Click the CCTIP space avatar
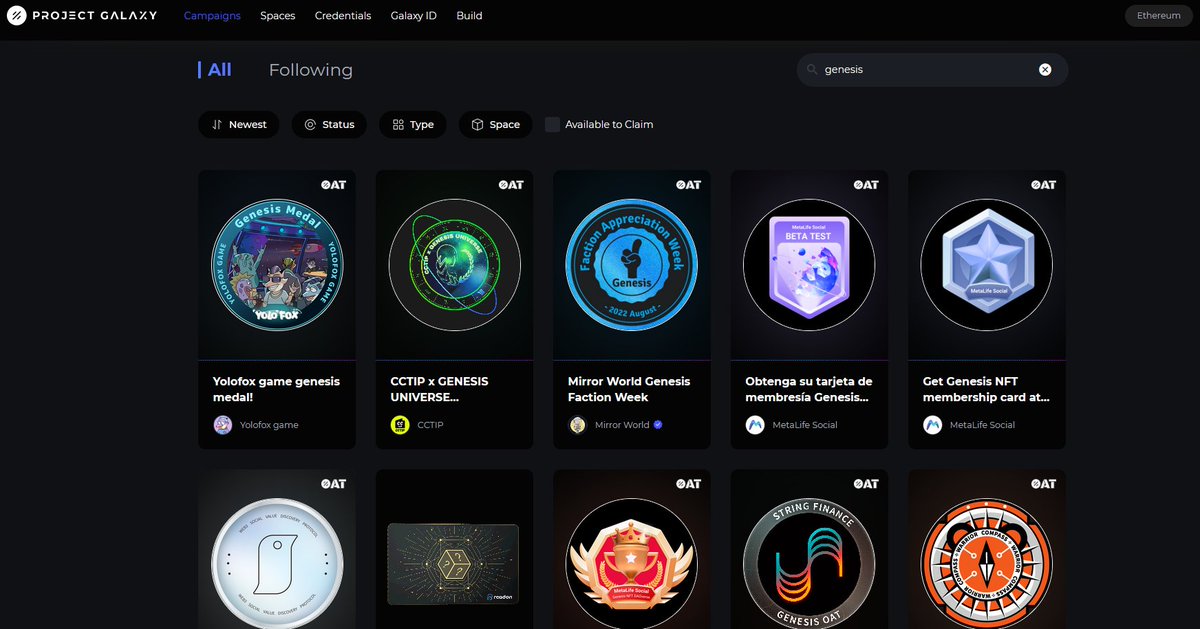Viewport: 1200px width, 629px height. (400, 425)
